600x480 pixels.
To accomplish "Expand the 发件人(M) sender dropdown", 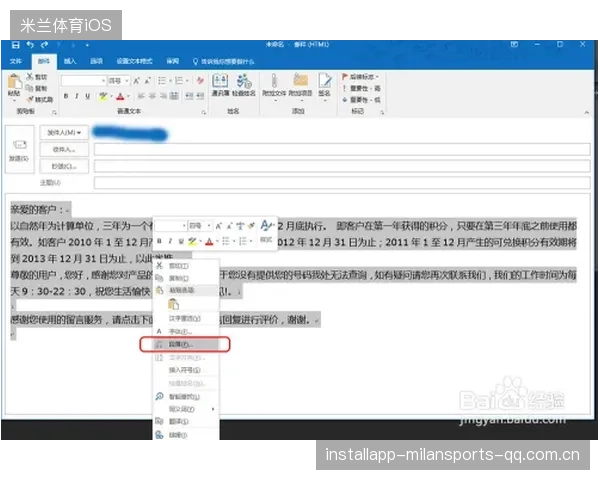I will (x=64, y=133).
